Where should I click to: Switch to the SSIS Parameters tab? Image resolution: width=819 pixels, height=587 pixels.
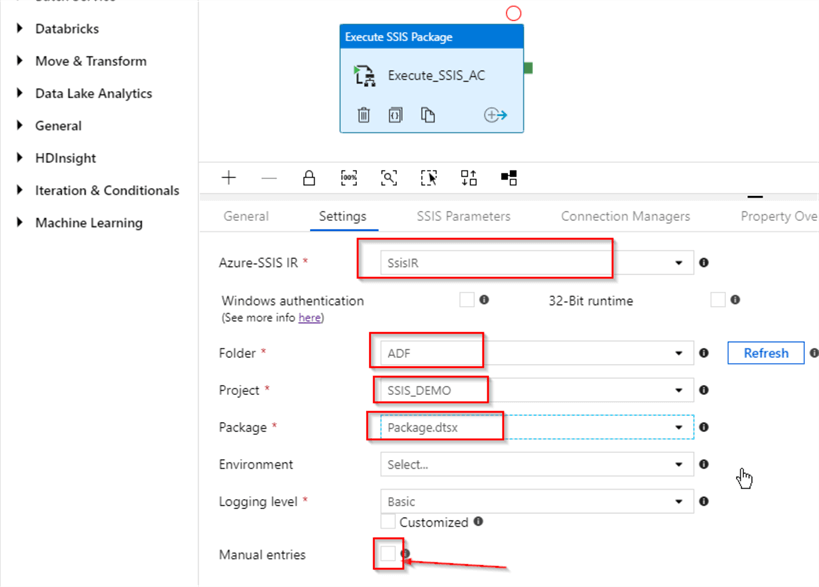point(463,216)
